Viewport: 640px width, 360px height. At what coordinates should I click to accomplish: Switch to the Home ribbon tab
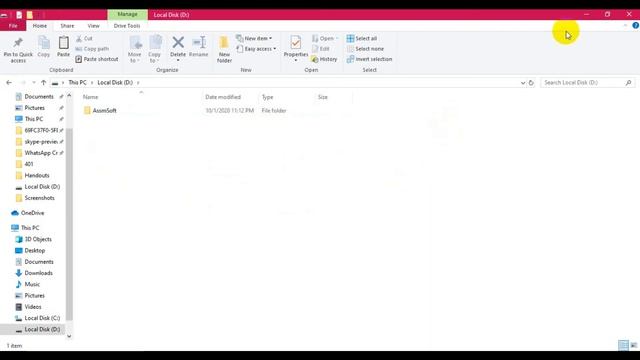[40, 26]
